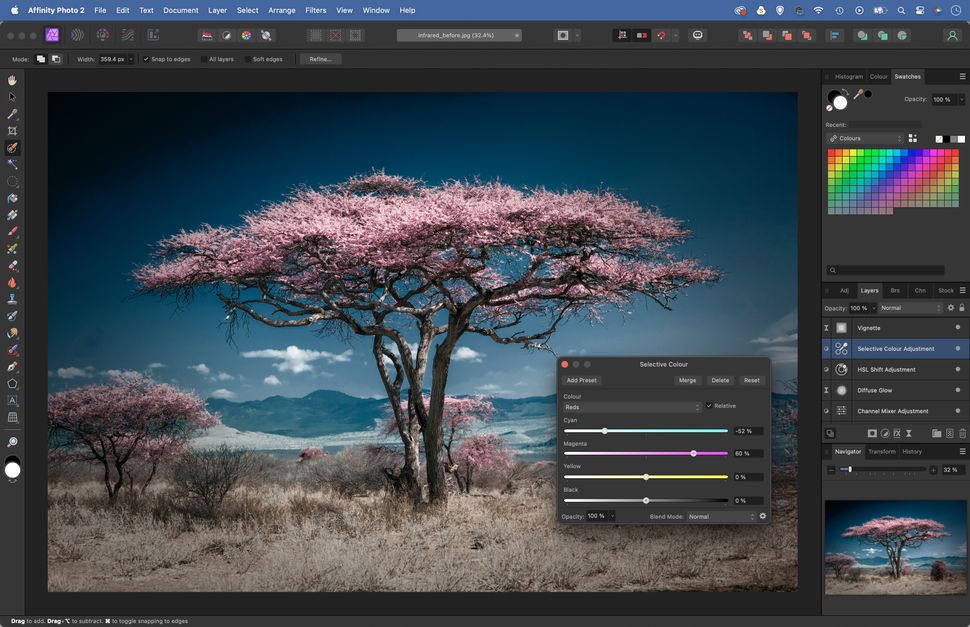Click the Spotlight search icon in menu bar
Screen dimensions: 970x627
coord(901,9)
